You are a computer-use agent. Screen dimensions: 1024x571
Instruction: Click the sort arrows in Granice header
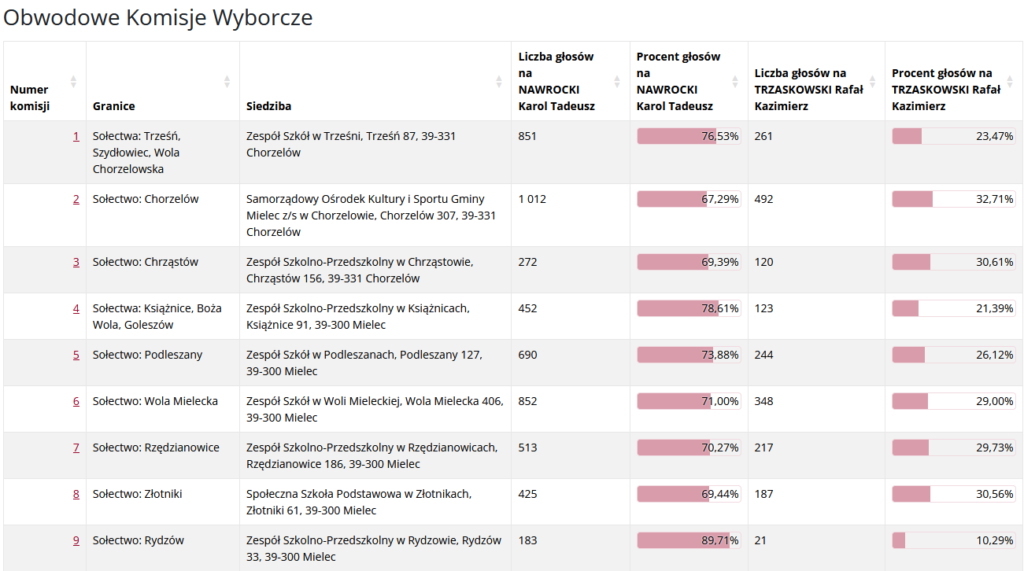coord(227,81)
